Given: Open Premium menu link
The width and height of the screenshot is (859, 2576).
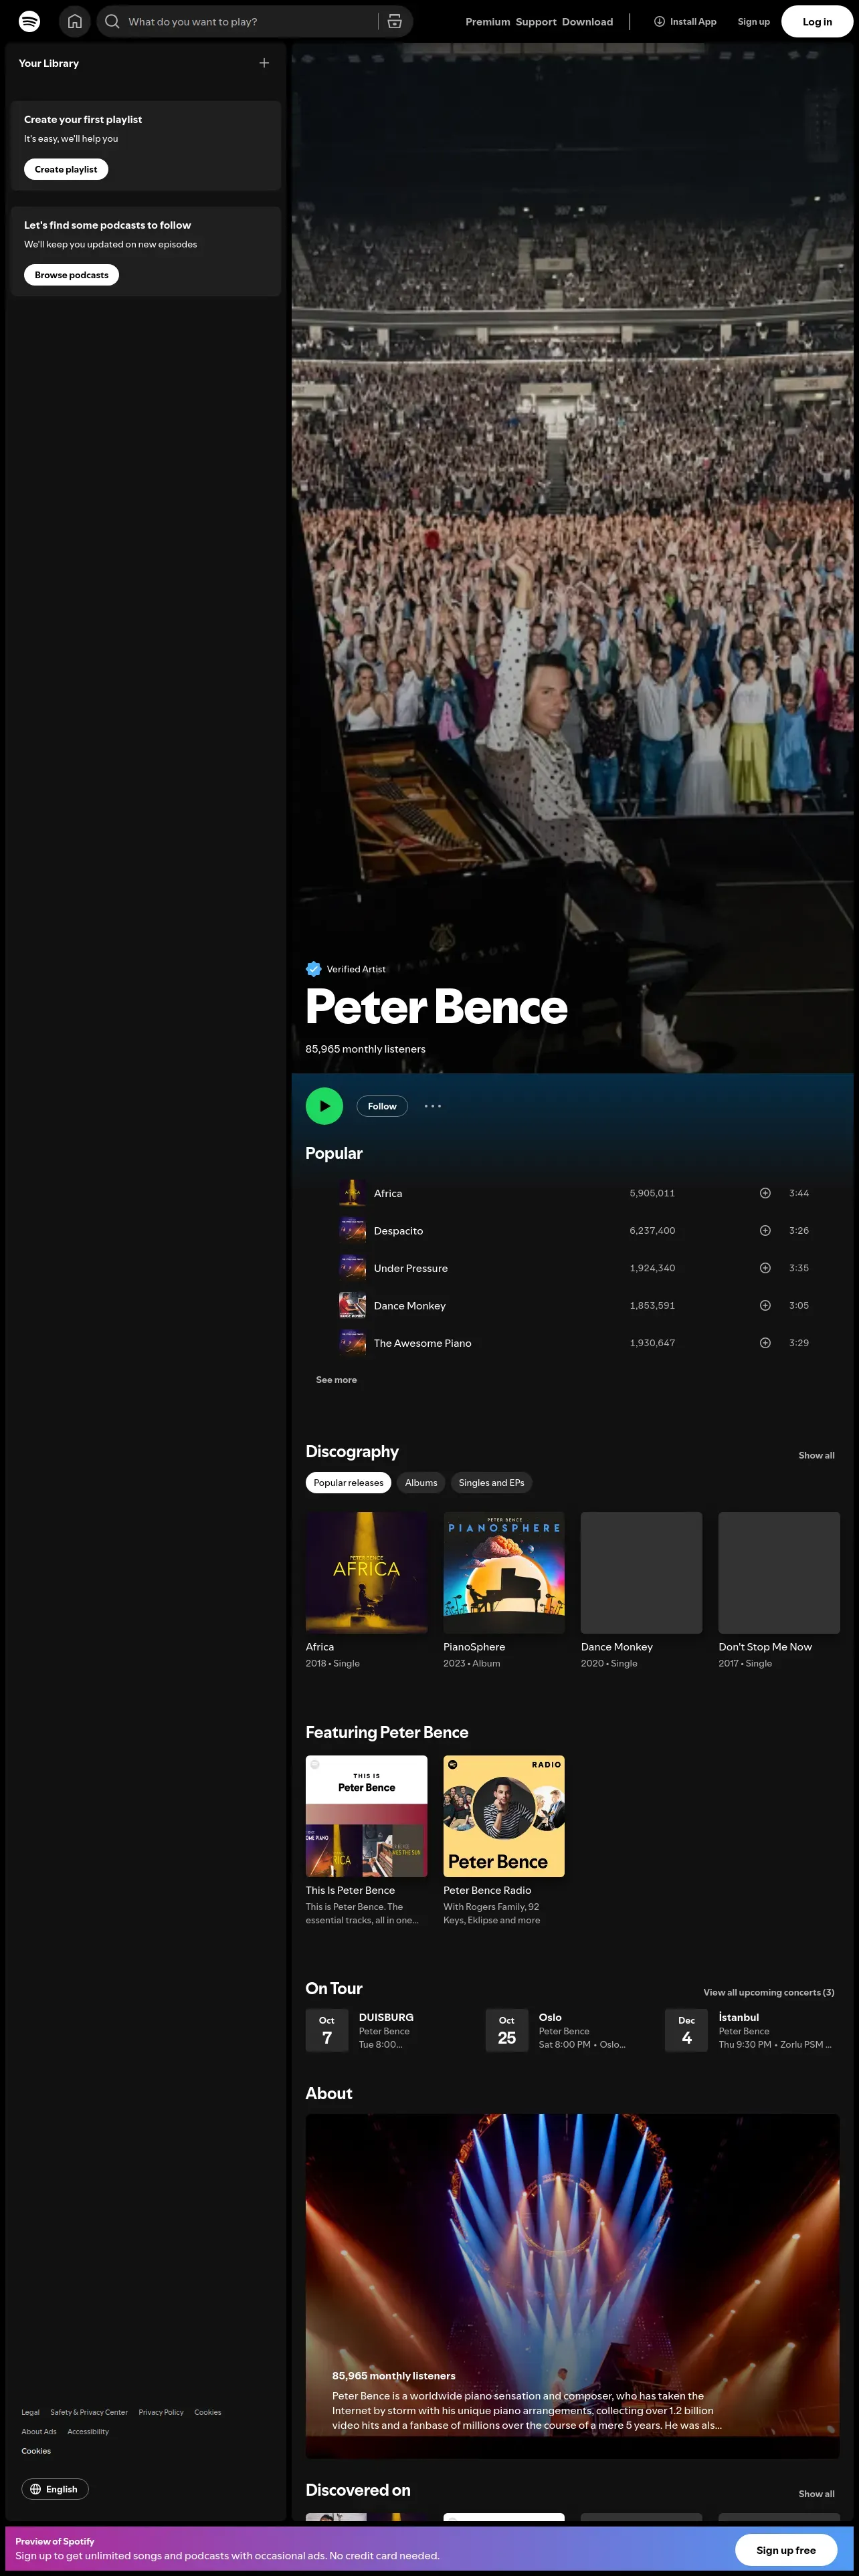Looking at the screenshot, I should click(487, 22).
